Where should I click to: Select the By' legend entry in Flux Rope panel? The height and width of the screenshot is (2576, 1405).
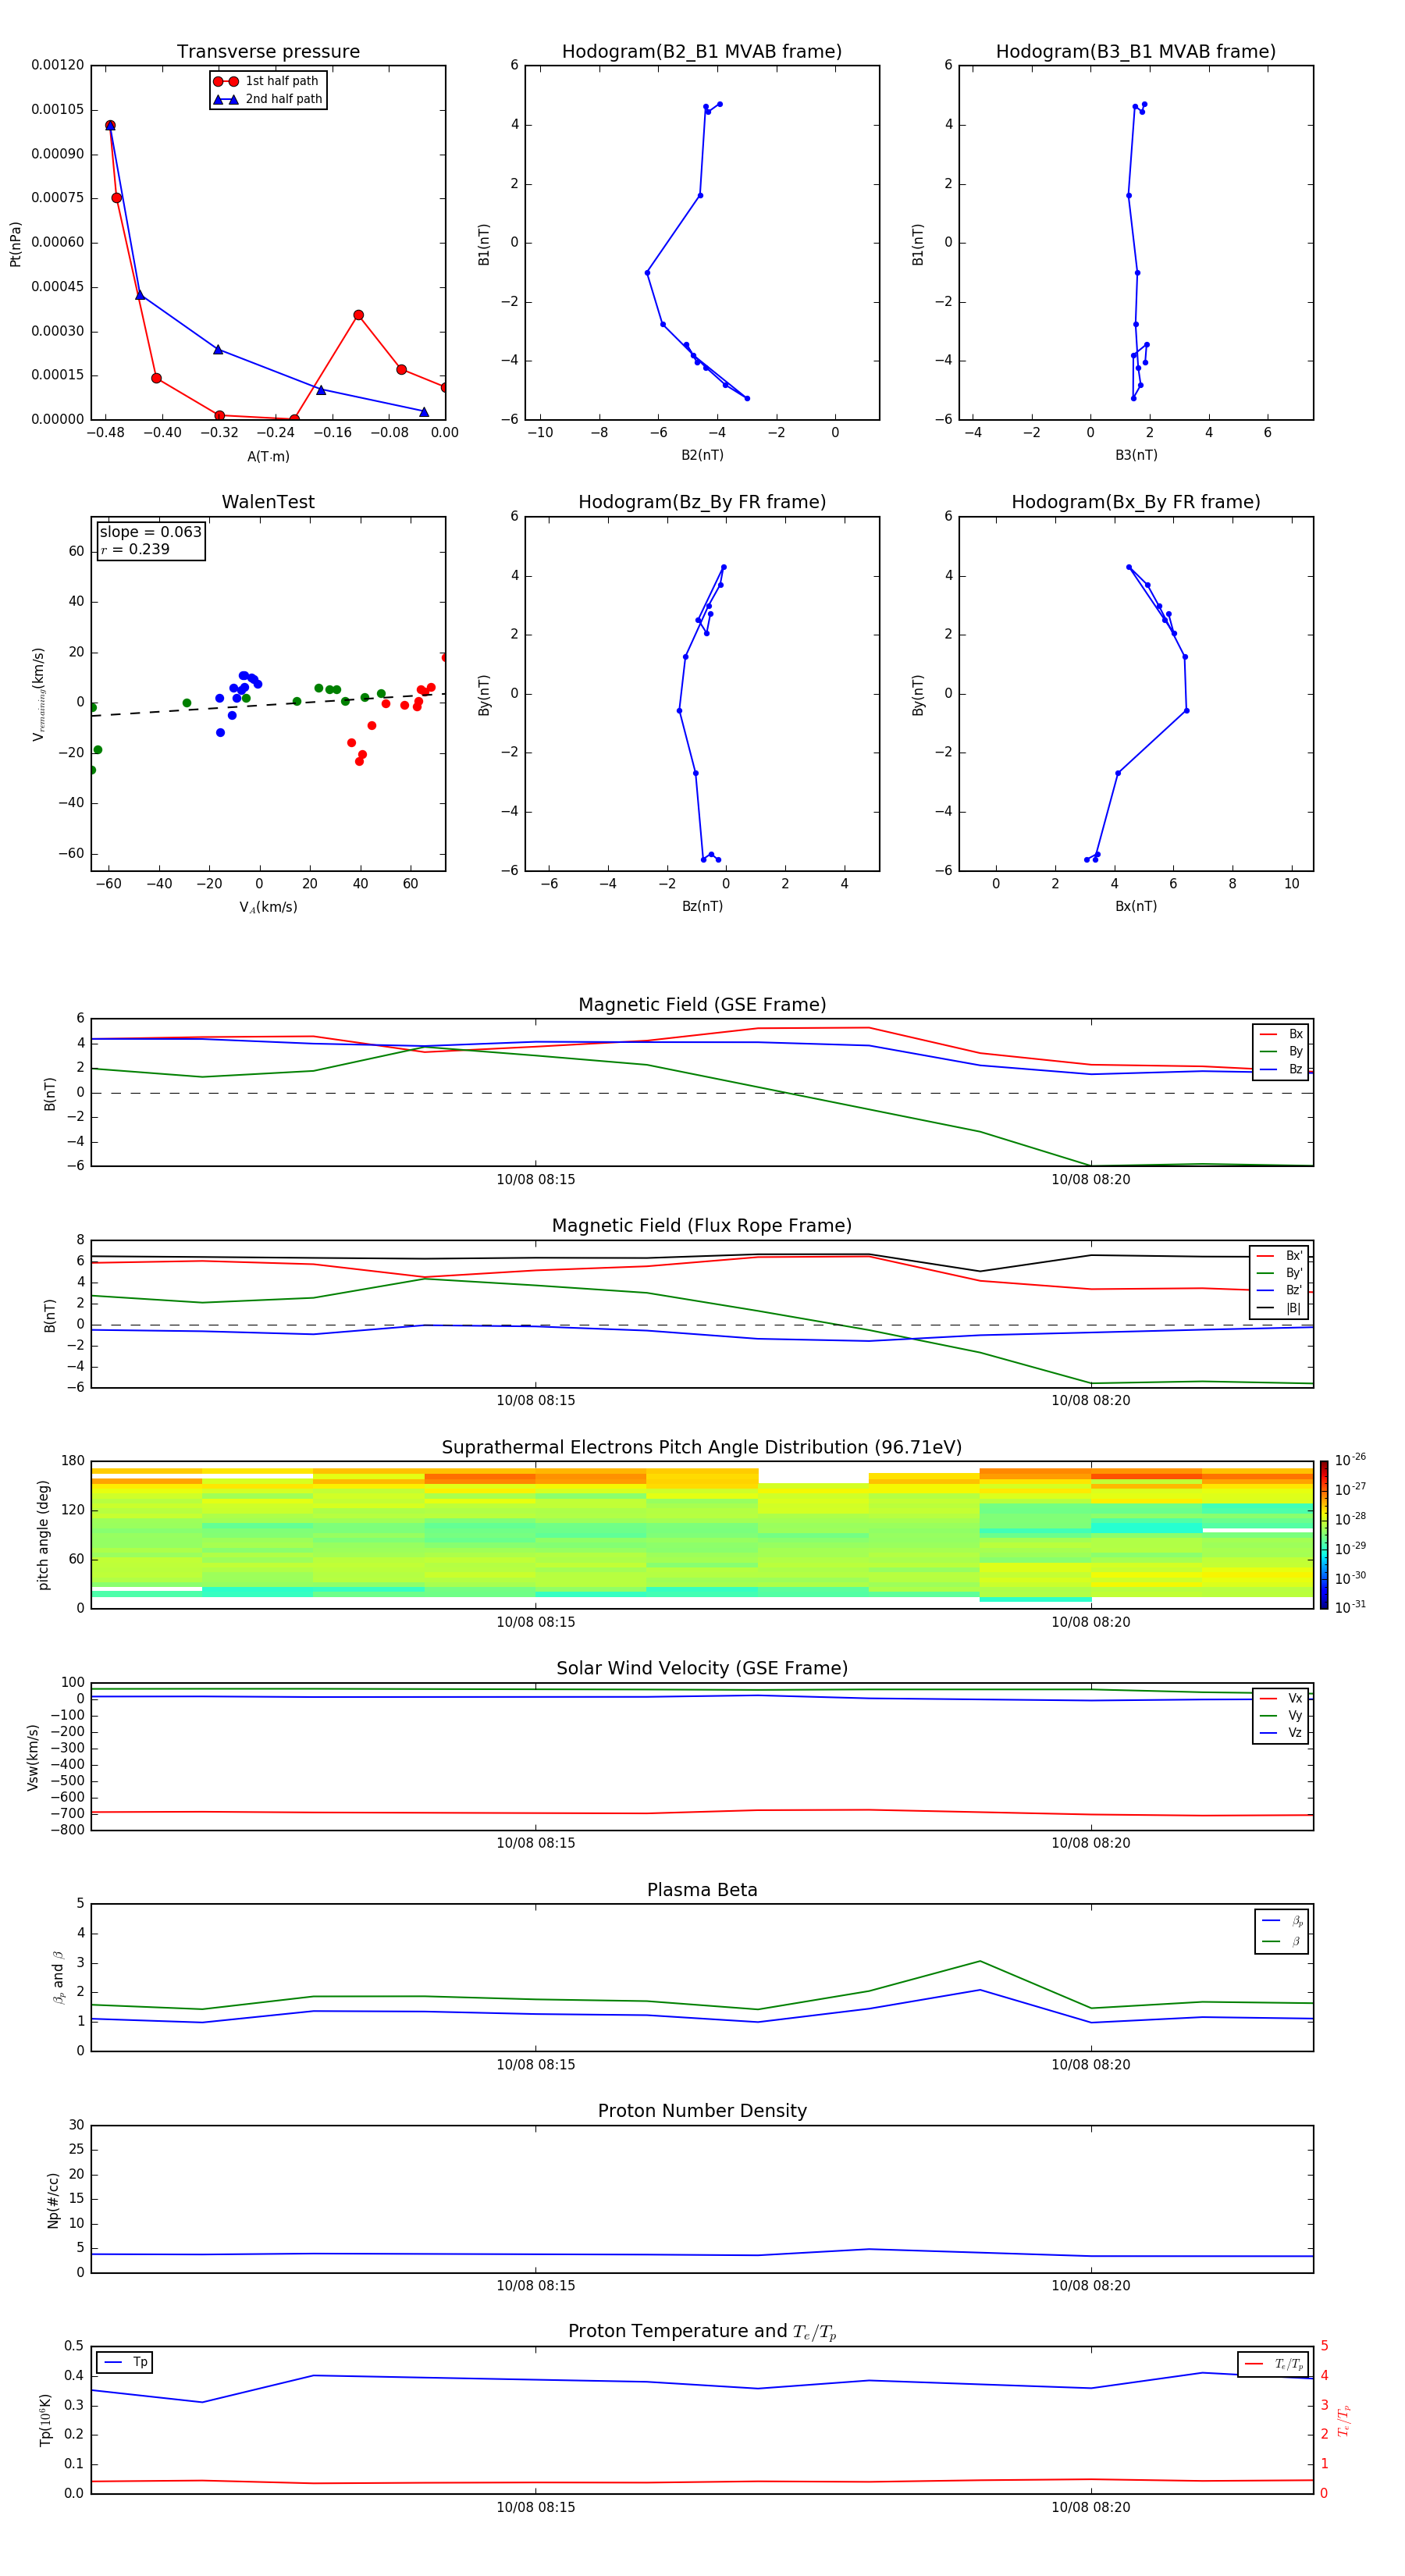coord(1280,1273)
